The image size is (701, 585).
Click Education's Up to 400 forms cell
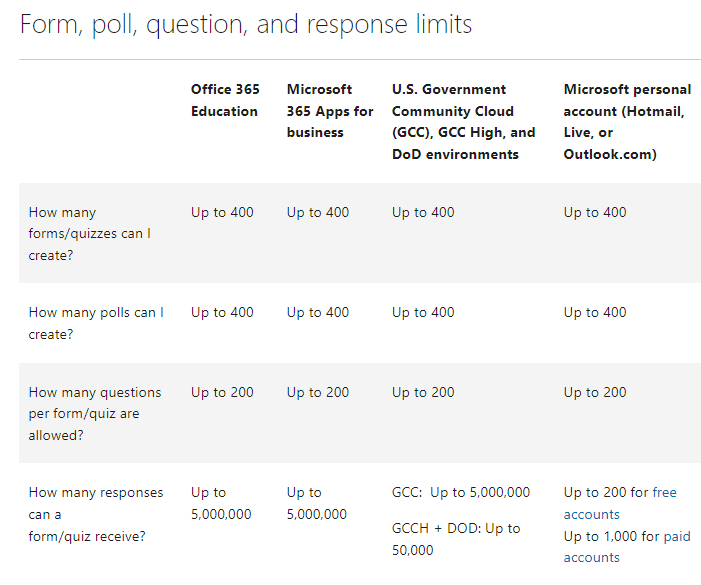[x=222, y=212]
